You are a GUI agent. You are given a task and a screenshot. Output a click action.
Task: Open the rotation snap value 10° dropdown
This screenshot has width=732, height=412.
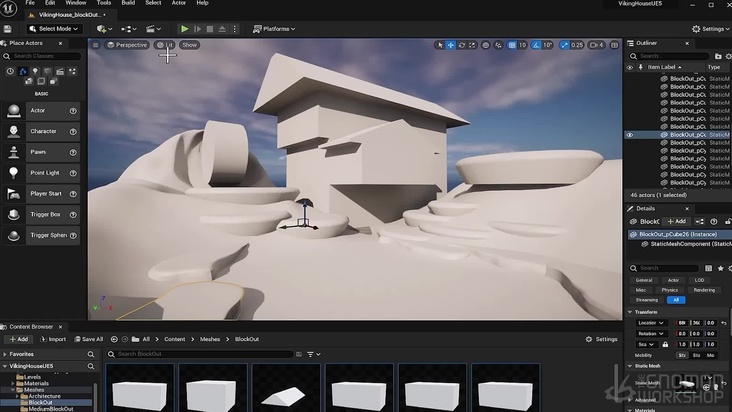click(548, 45)
